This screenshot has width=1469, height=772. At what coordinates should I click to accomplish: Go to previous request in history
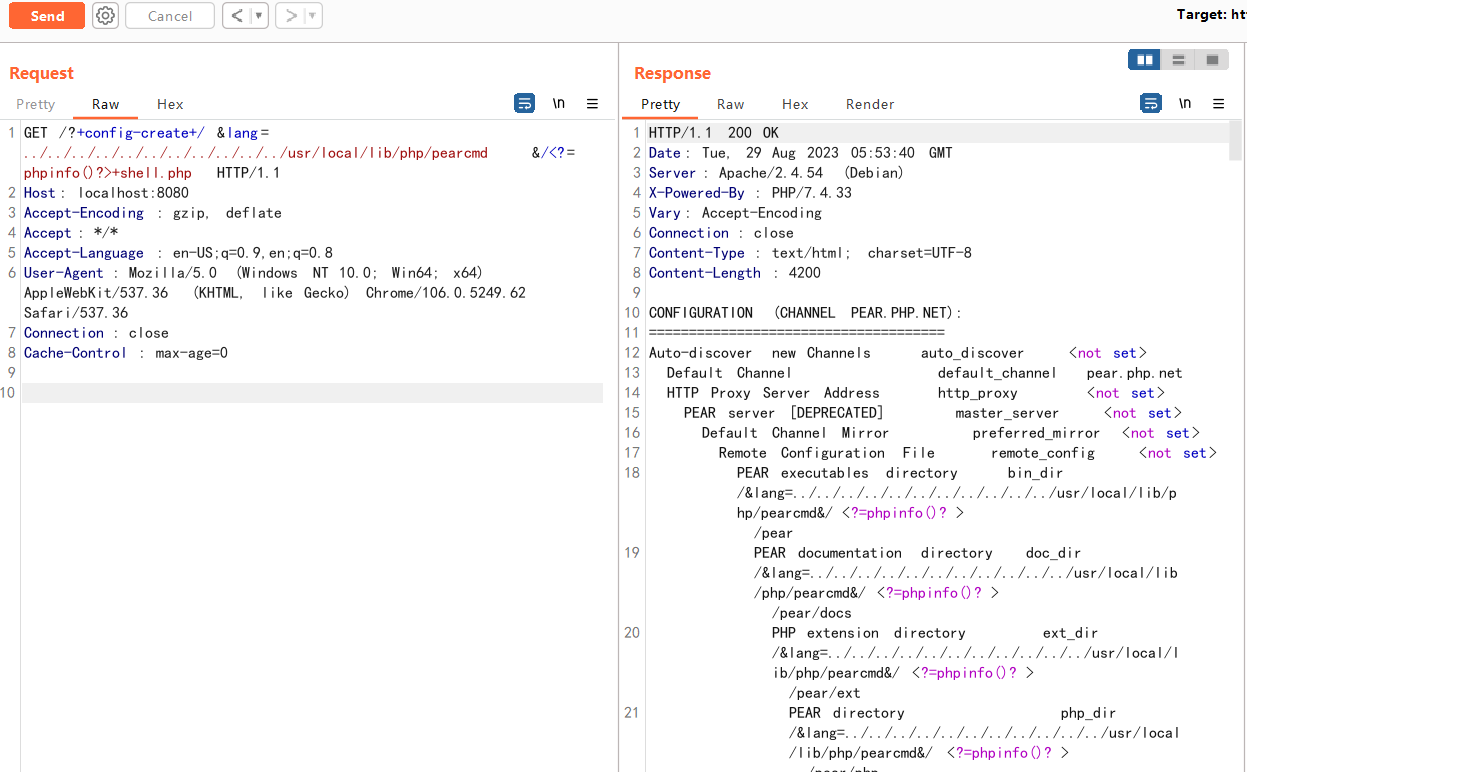pyautogui.click(x=235, y=16)
